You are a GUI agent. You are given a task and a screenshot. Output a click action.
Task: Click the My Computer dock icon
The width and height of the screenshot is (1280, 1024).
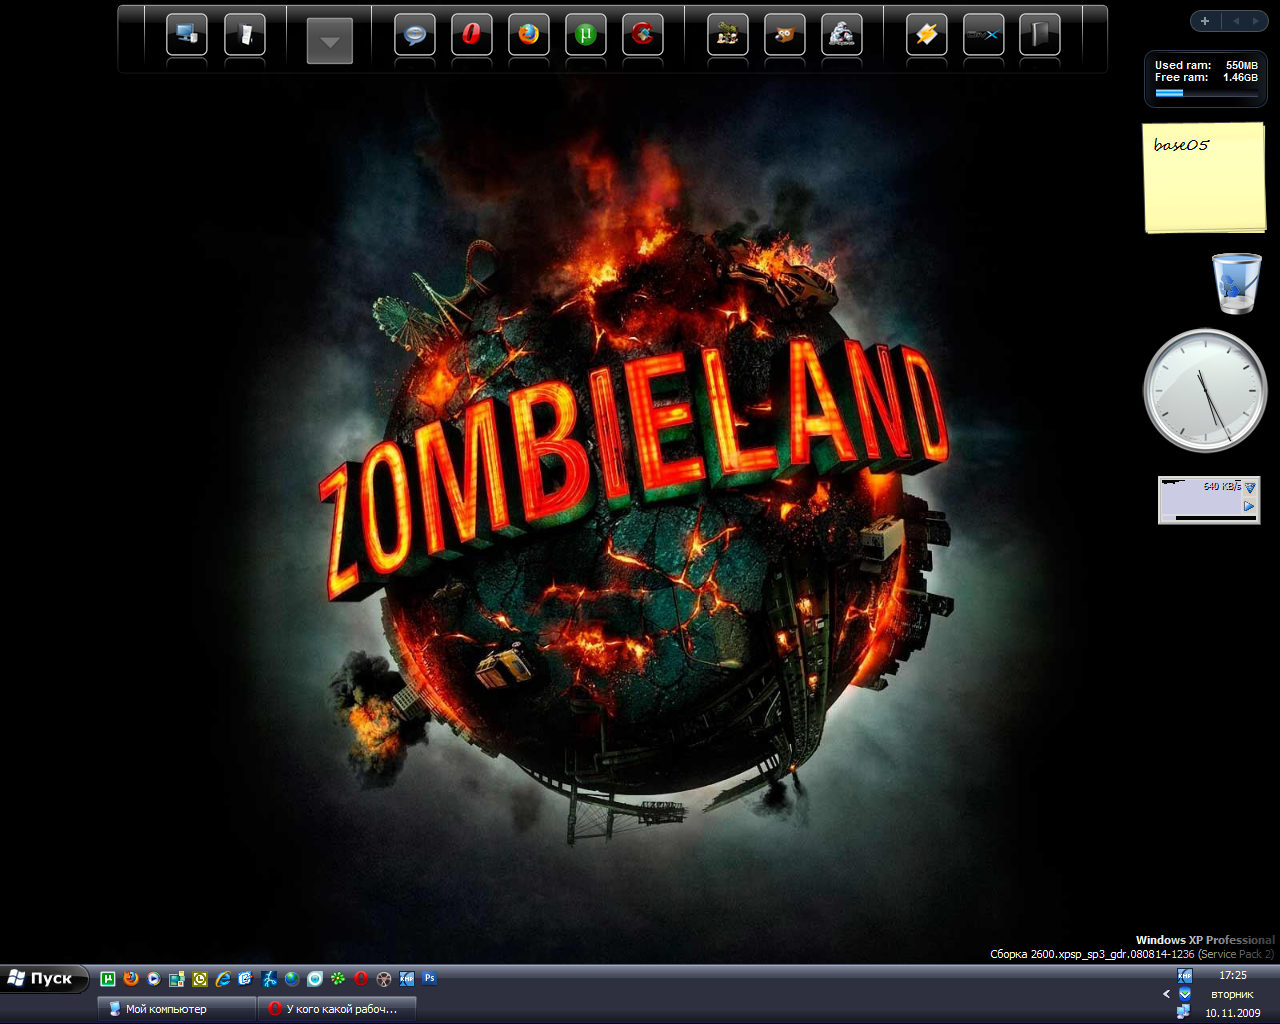click(187, 35)
